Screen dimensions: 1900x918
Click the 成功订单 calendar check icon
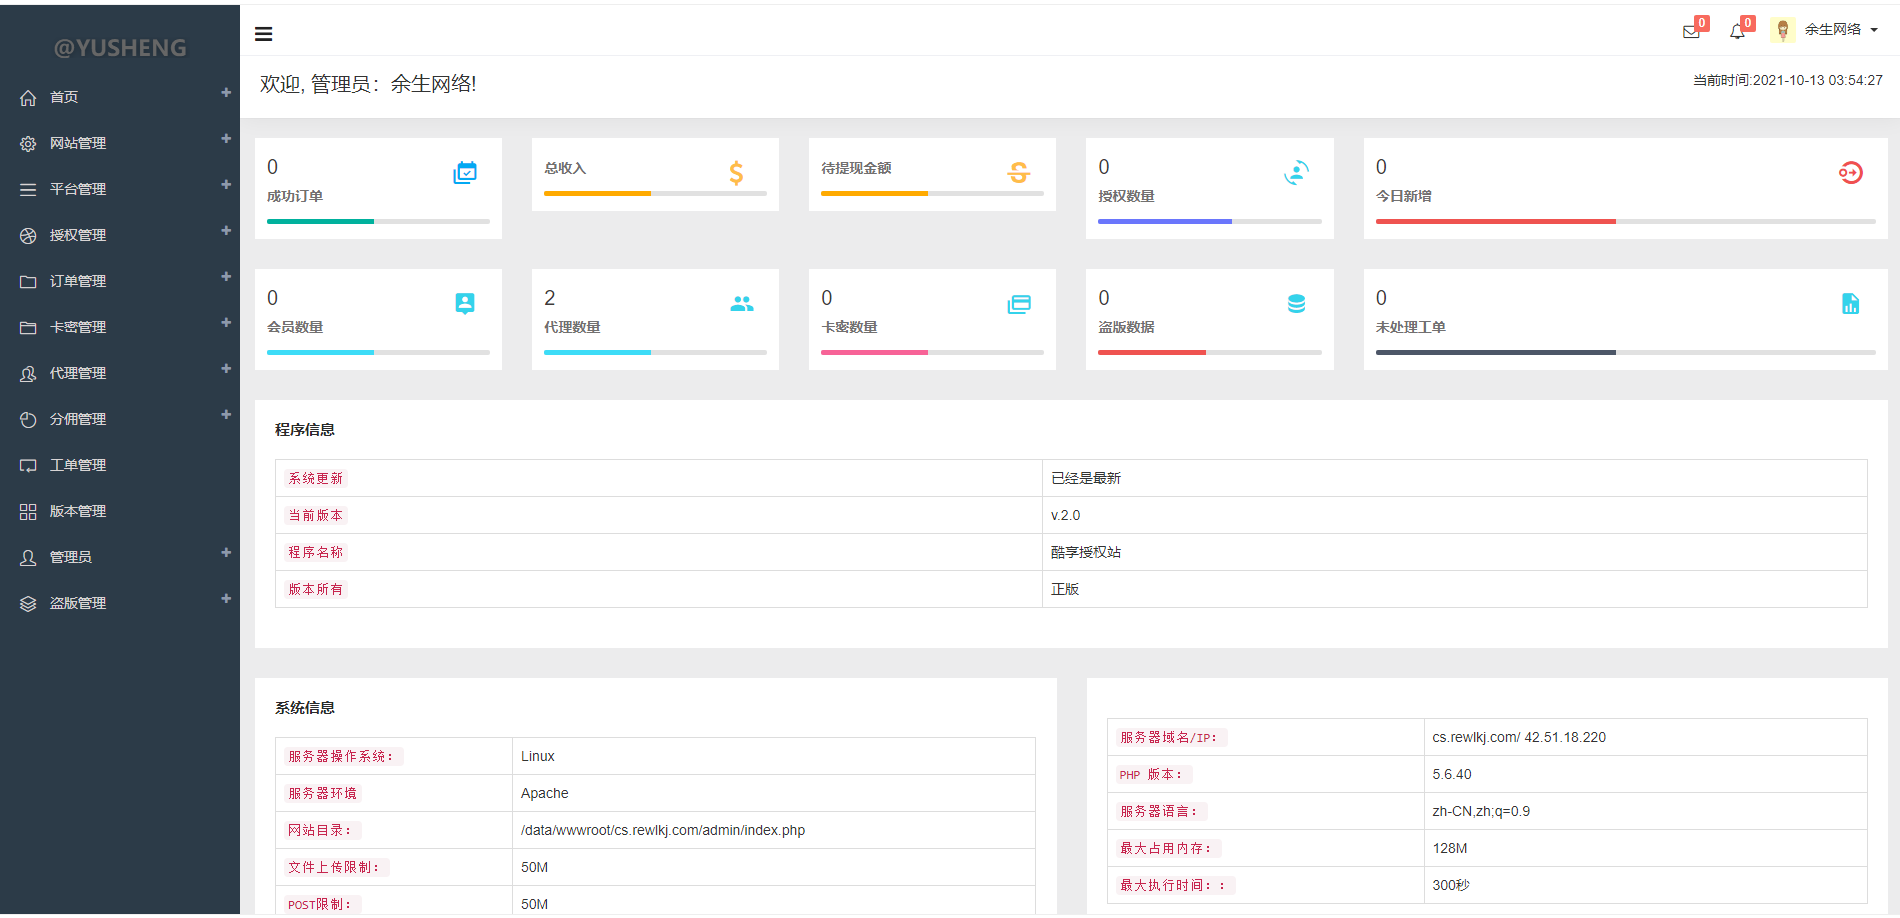[465, 173]
